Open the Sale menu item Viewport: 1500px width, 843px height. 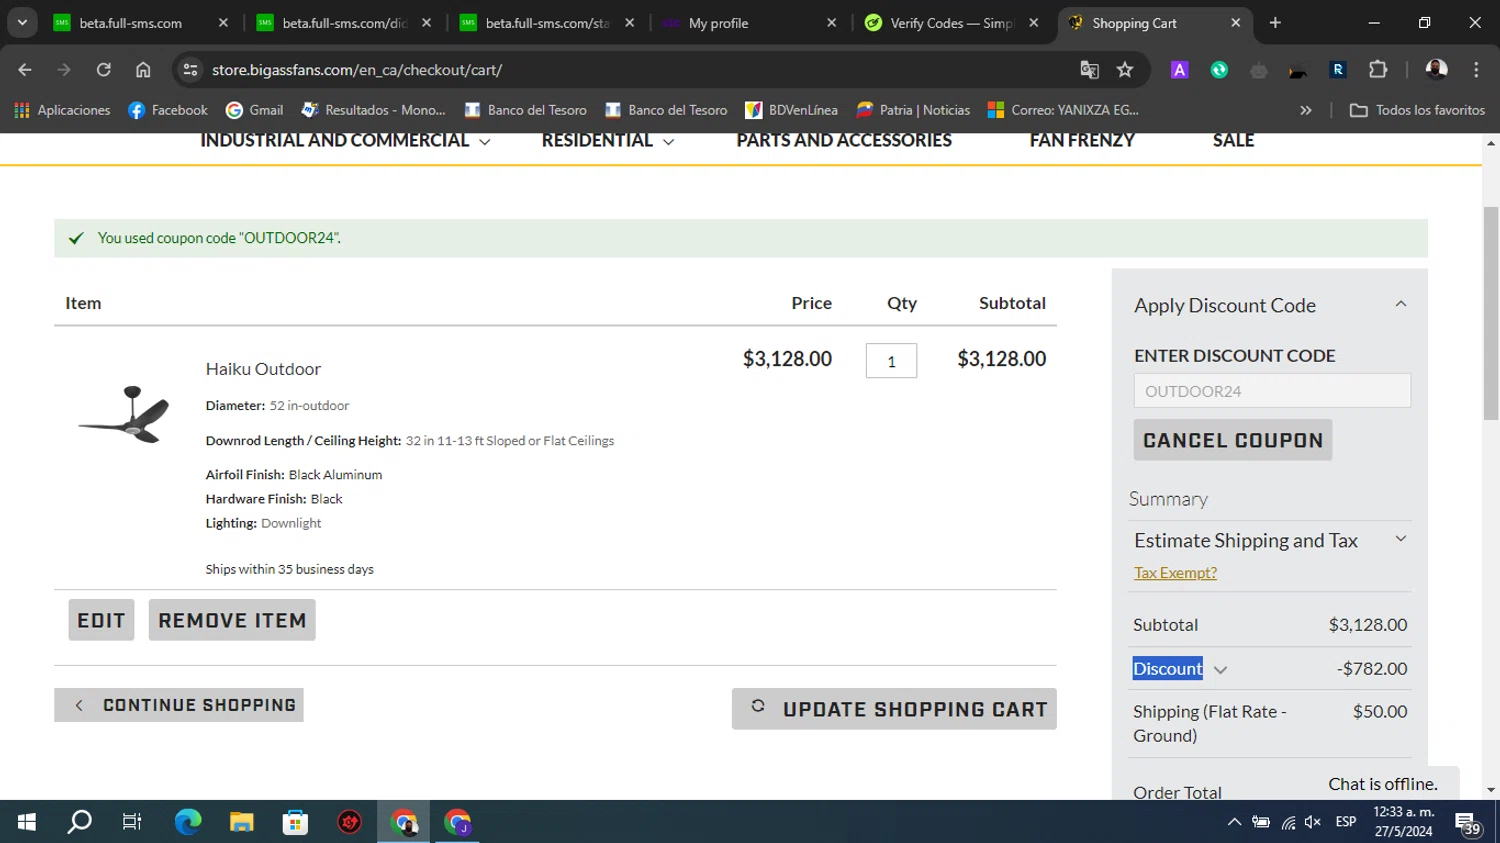click(1233, 141)
